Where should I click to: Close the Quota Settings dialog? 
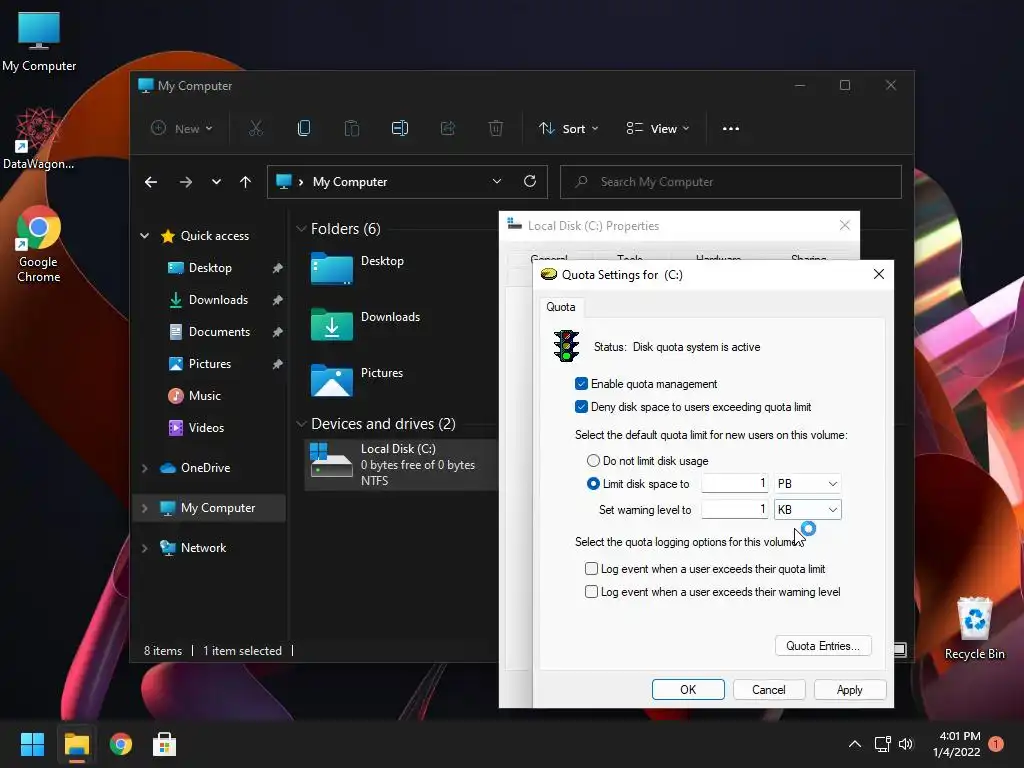point(879,274)
